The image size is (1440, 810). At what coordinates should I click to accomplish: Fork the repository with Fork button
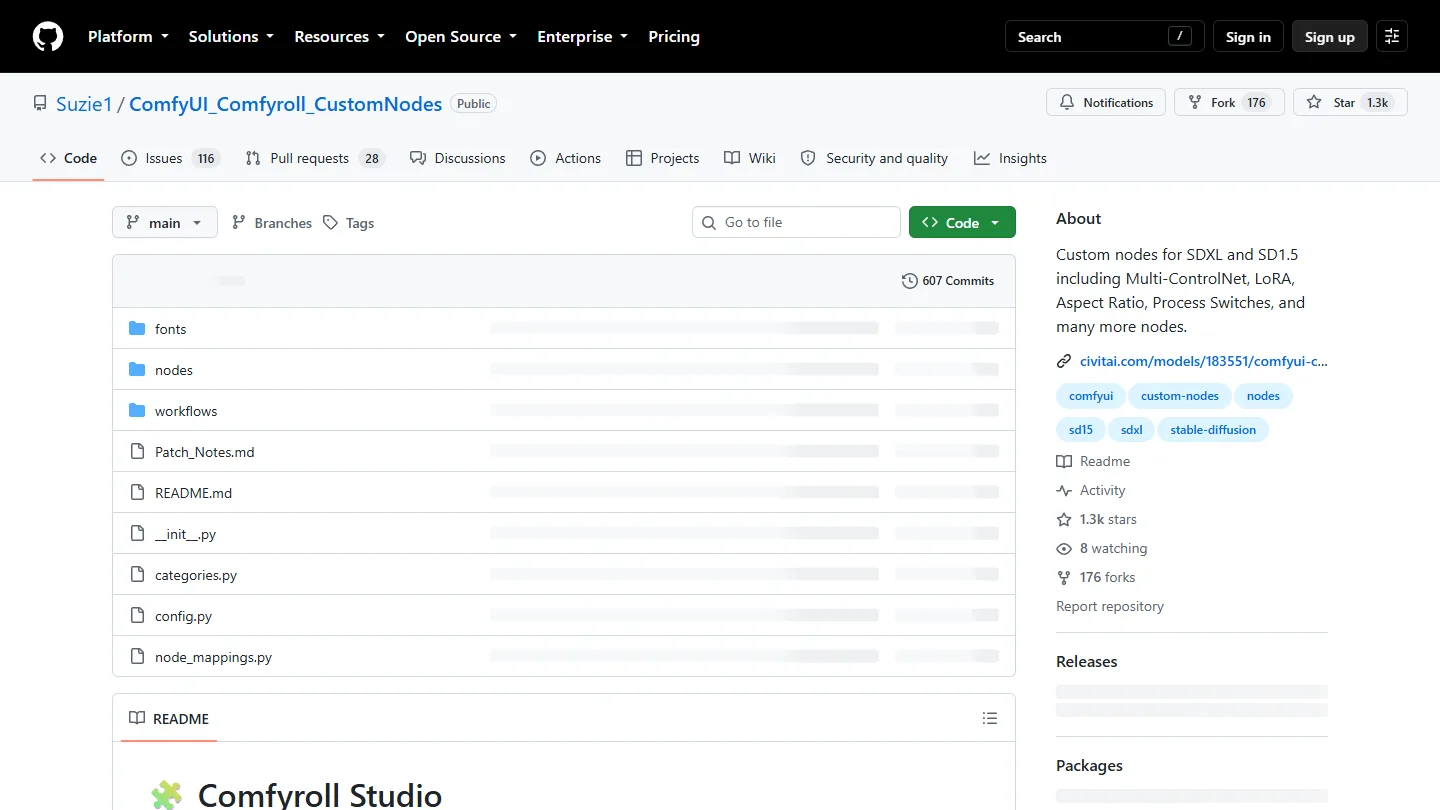[x=1229, y=102]
